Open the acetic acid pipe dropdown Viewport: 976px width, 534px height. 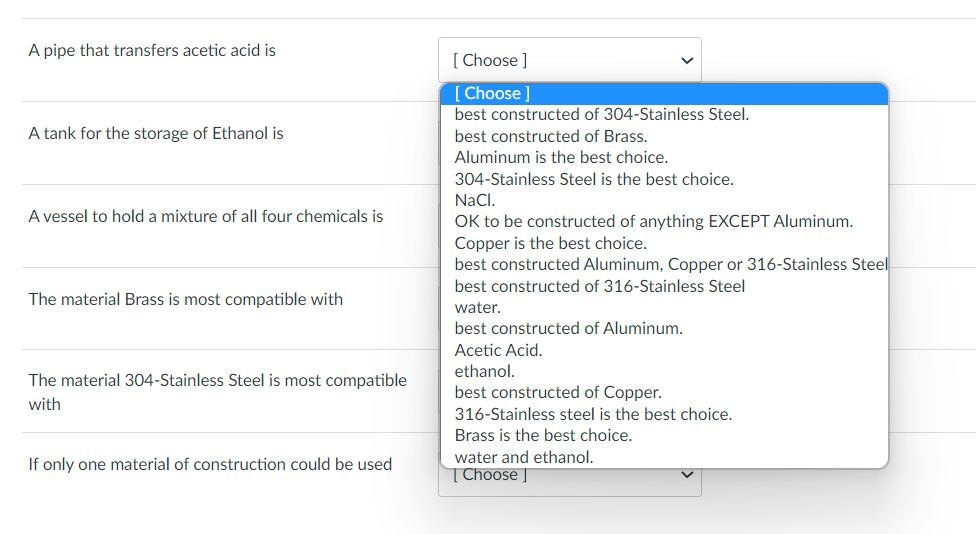coord(569,60)
